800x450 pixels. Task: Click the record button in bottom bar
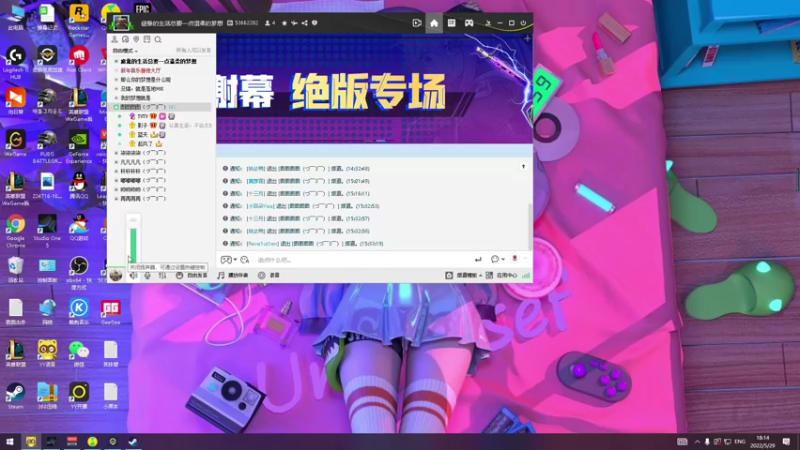[269, 276]
